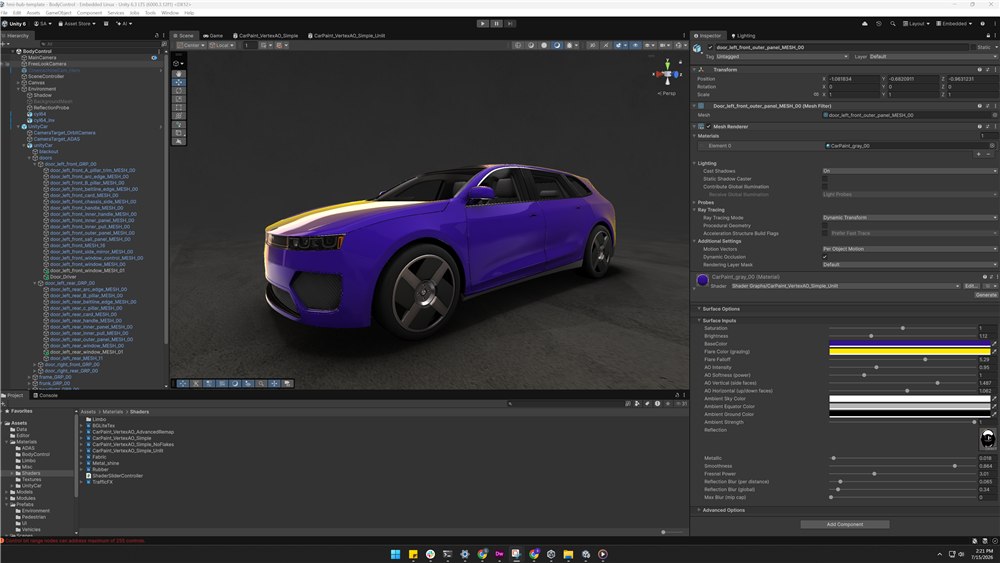The image size is (1000, 563).
Task: Open the Layer dropdown showing Default
Action: [932, 56]
